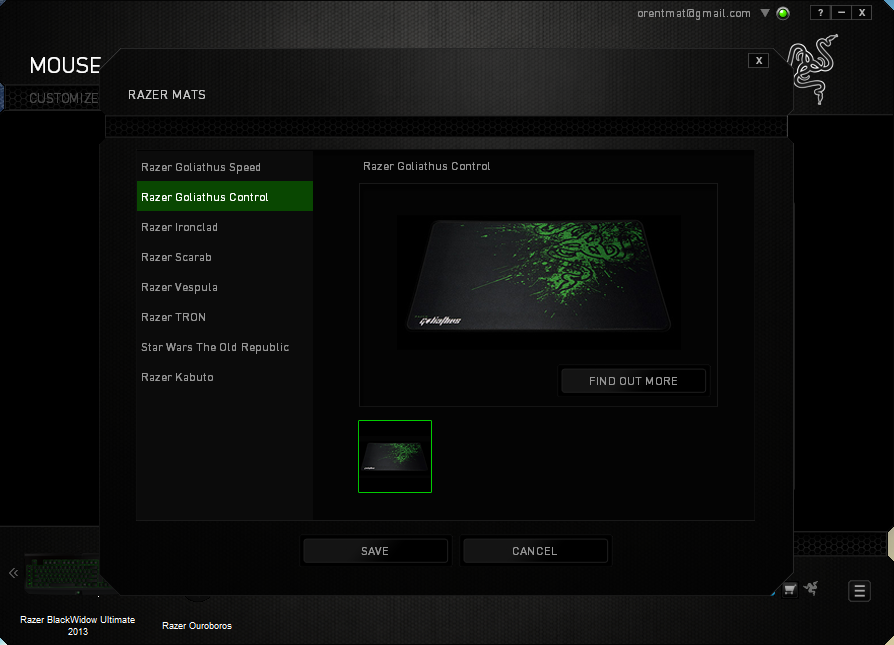The width and height of the screenshot is (894, 645).
Task: Minimize the Synapse window
Action: 841,13
